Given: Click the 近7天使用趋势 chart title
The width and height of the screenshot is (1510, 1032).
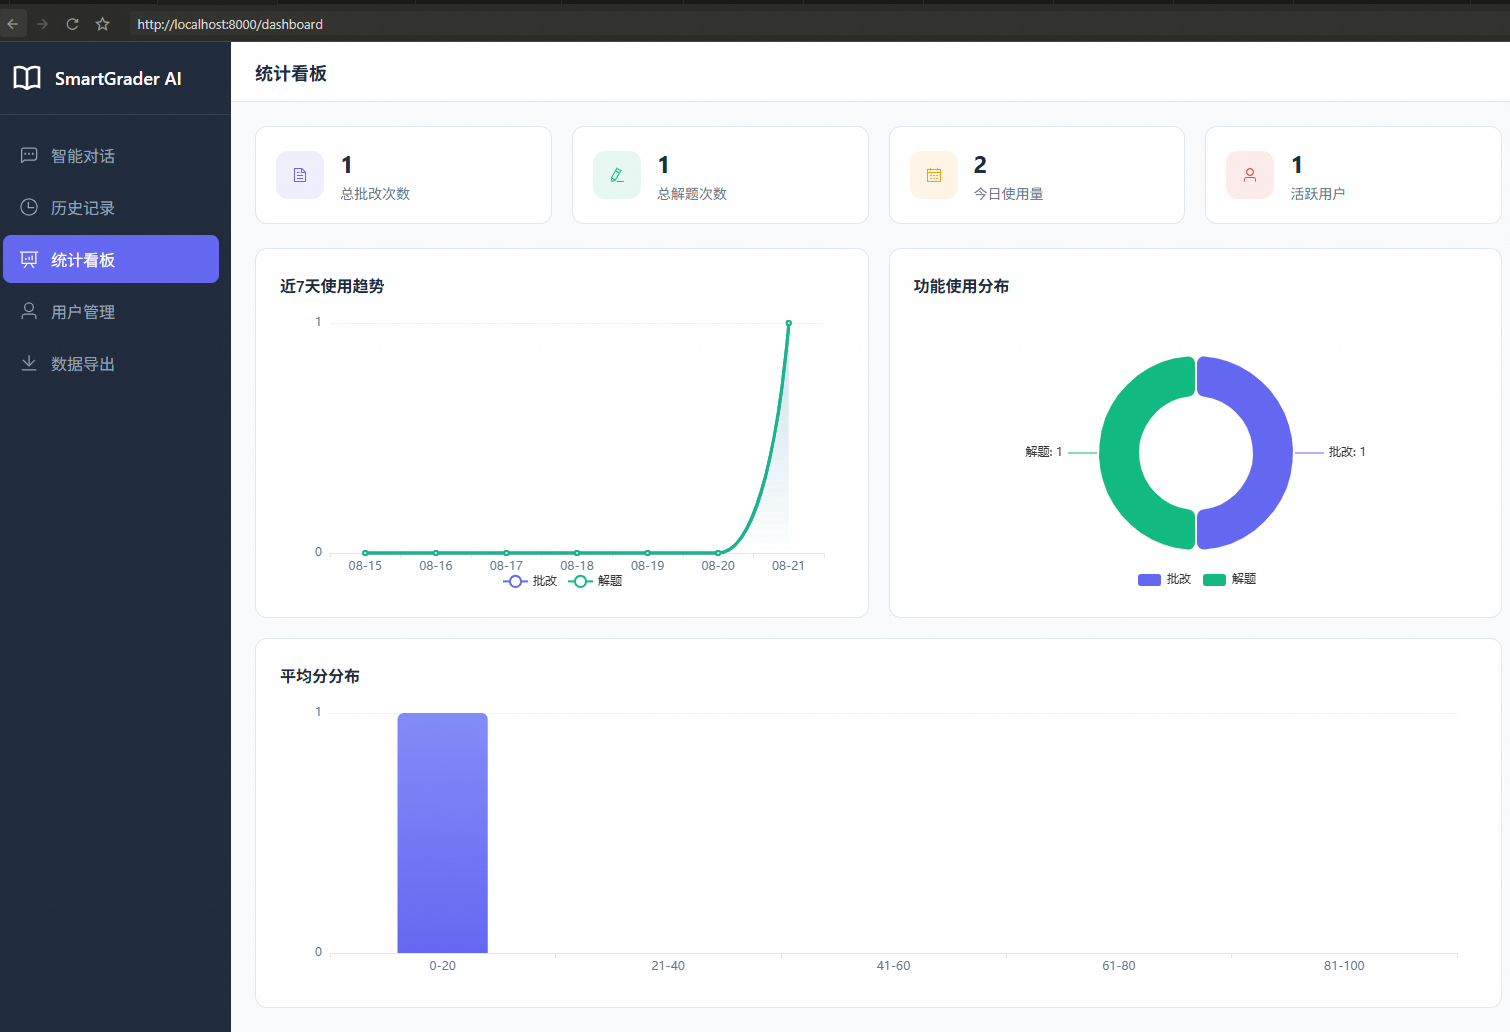Looking at the screenshot, I should [332, 286].
